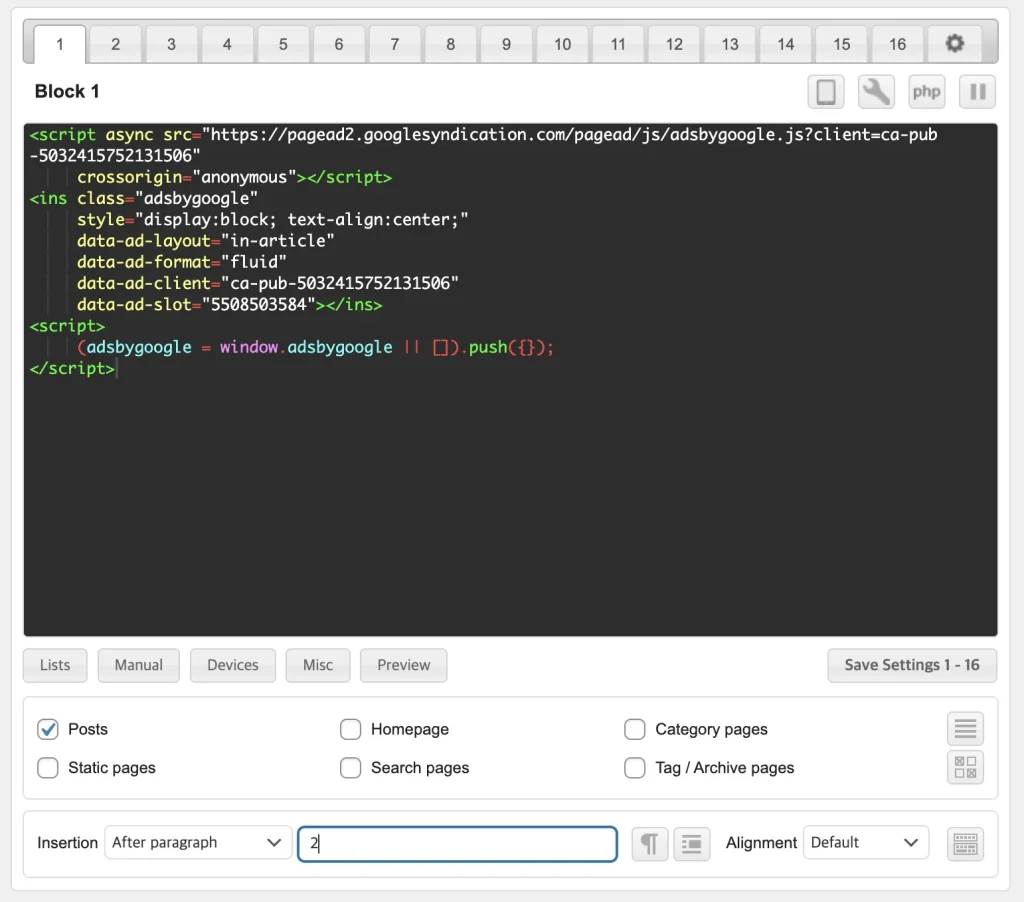Screen dimensions: 1024x902
Task: Click the adsbygoogle push script line
Action: point(315,347)
